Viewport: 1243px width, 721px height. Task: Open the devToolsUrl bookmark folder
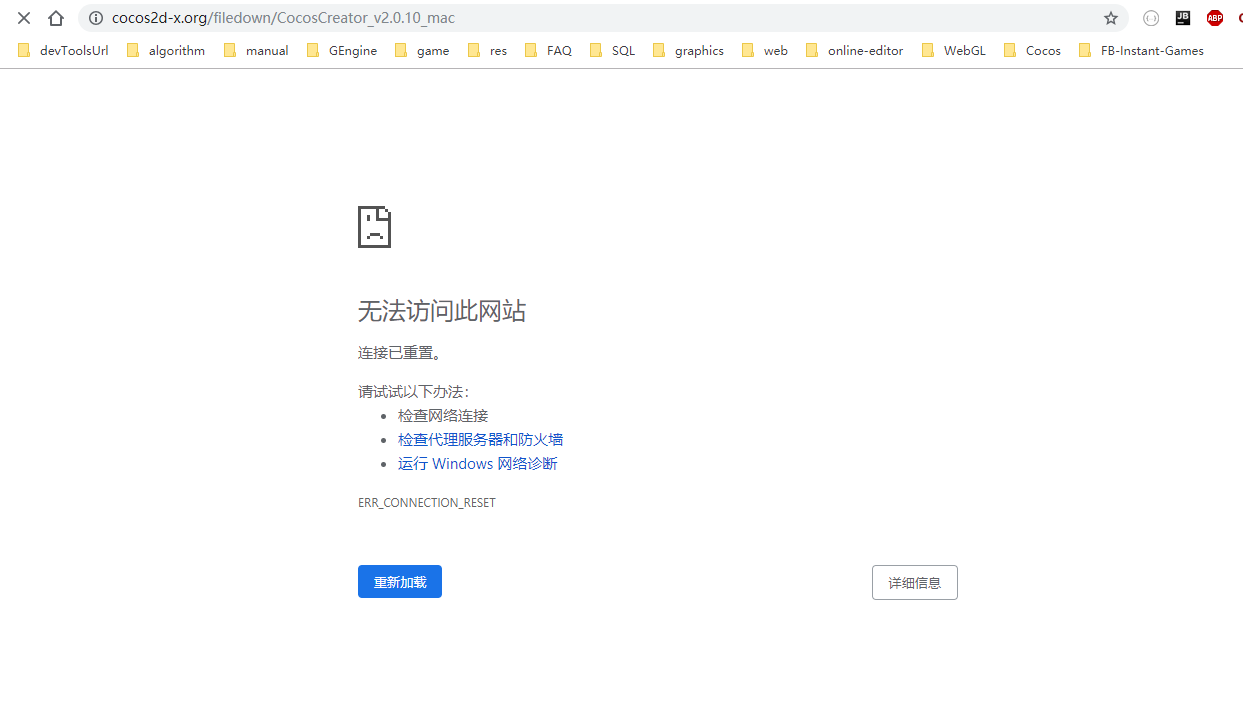pyautogui.click(x=63, y=50)
